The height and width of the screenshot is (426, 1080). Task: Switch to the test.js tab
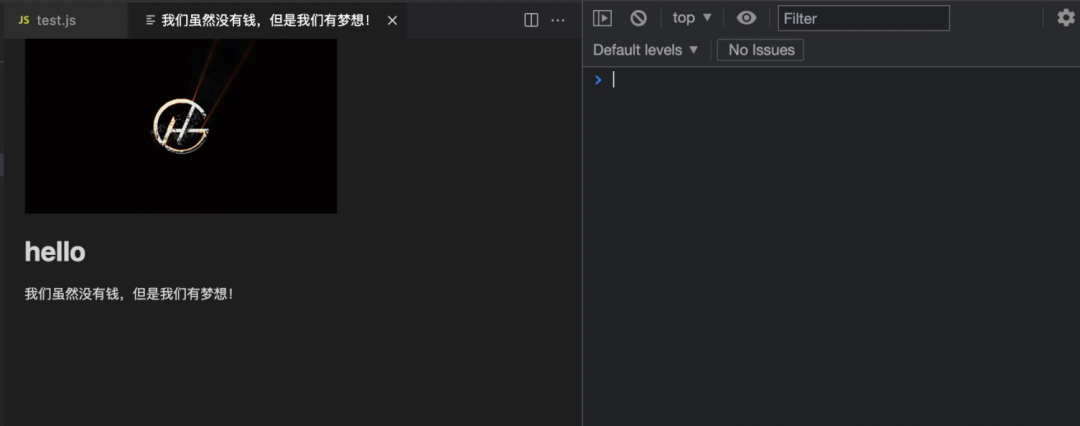point(65,21)
